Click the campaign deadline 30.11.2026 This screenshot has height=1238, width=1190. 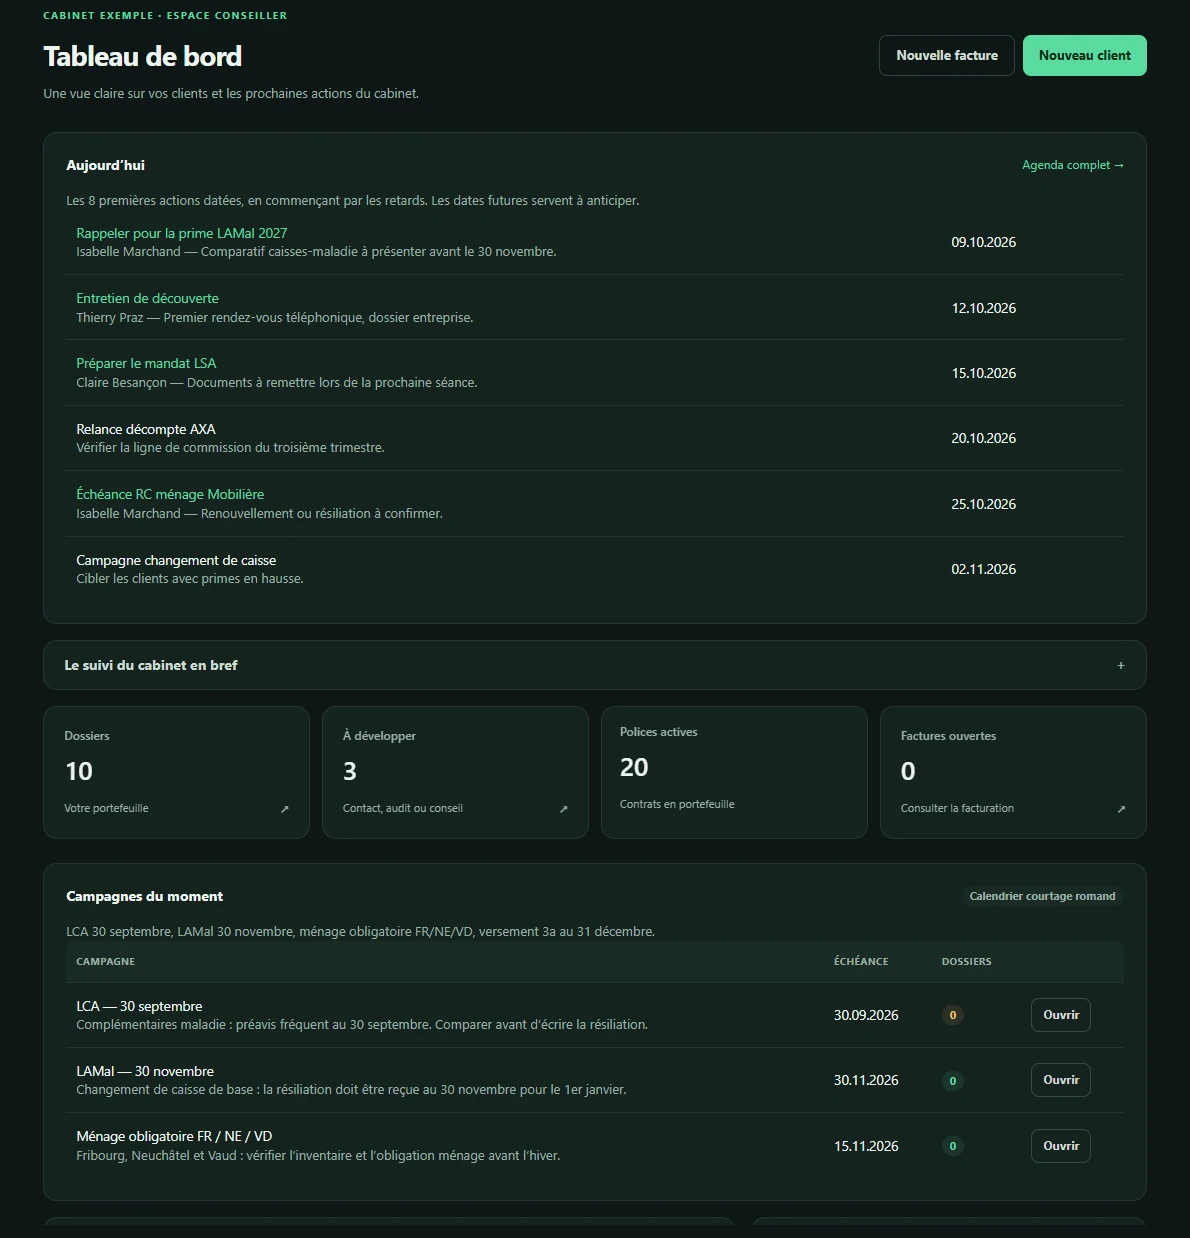pyautogui.click(x=866, y=1080)
